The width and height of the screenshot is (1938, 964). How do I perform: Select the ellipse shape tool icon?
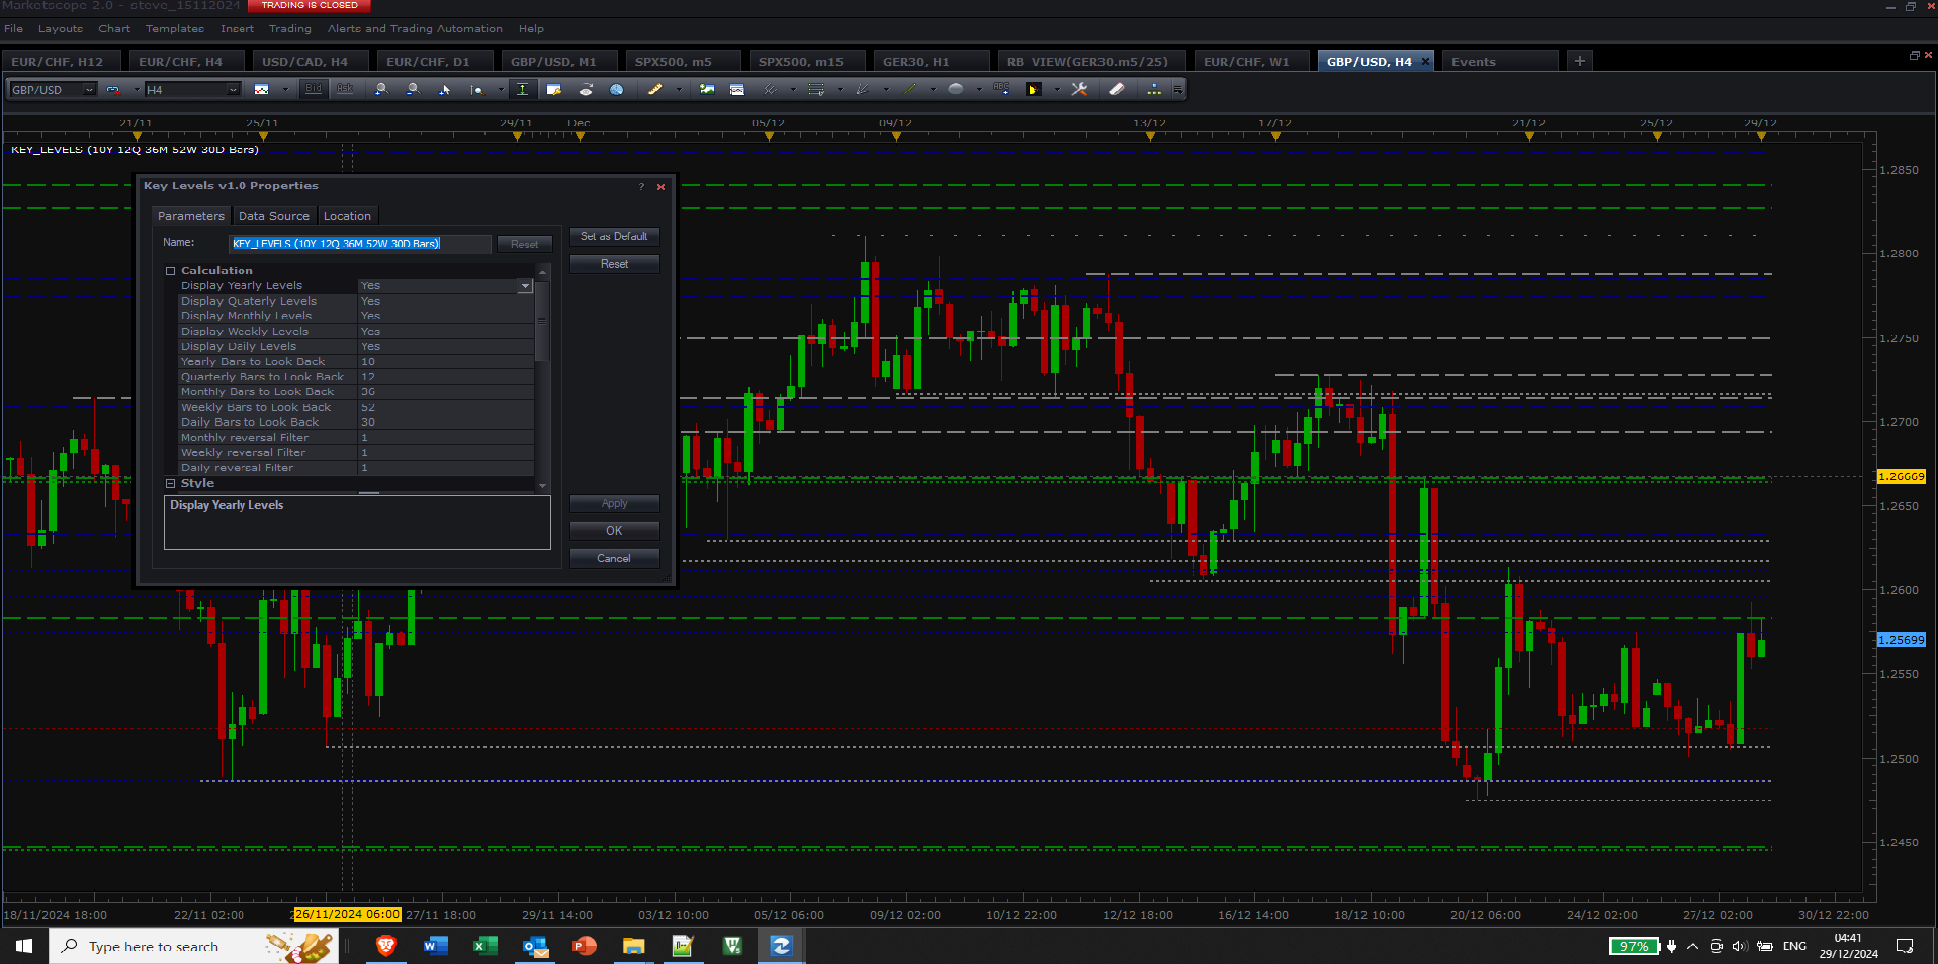(x=956, y=90)
